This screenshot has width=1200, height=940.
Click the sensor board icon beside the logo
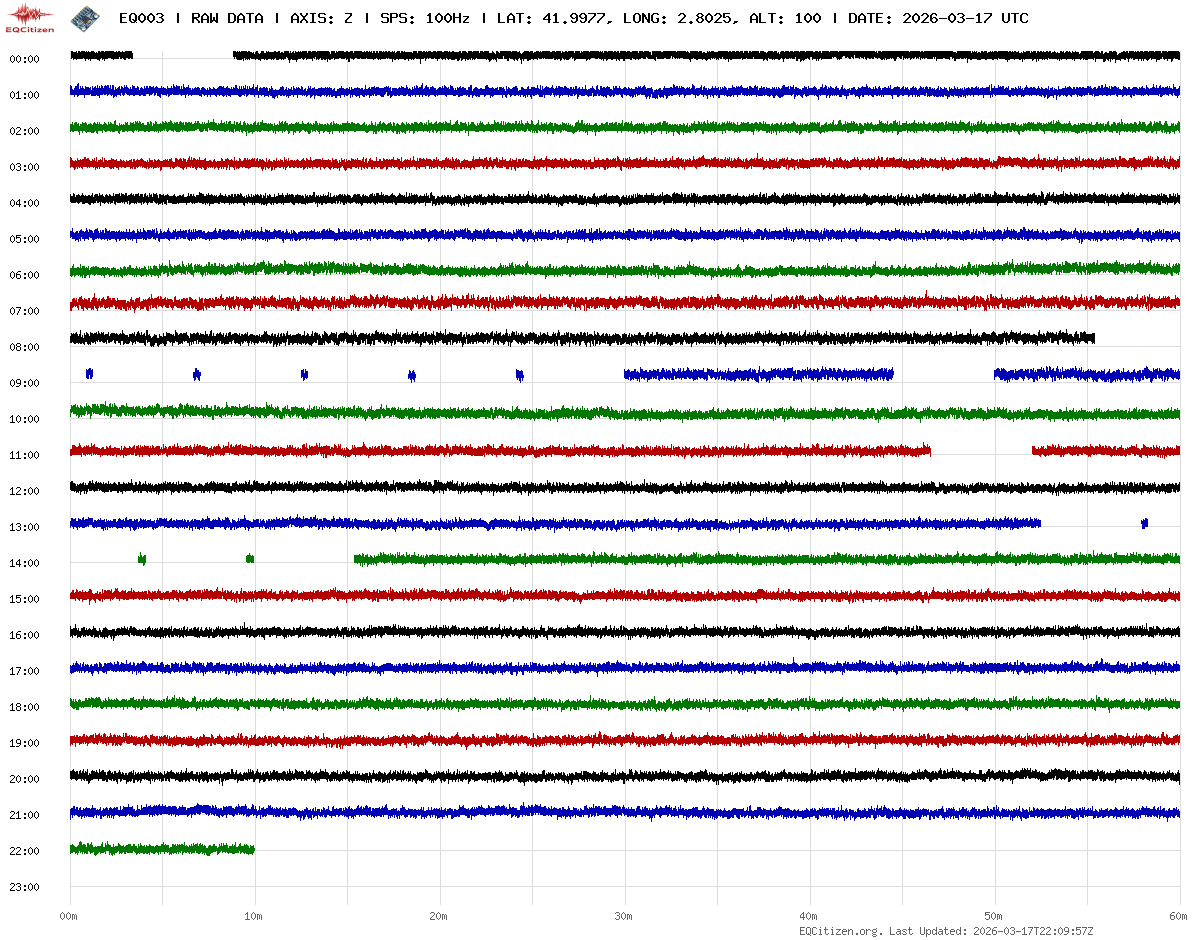(85, 17)
